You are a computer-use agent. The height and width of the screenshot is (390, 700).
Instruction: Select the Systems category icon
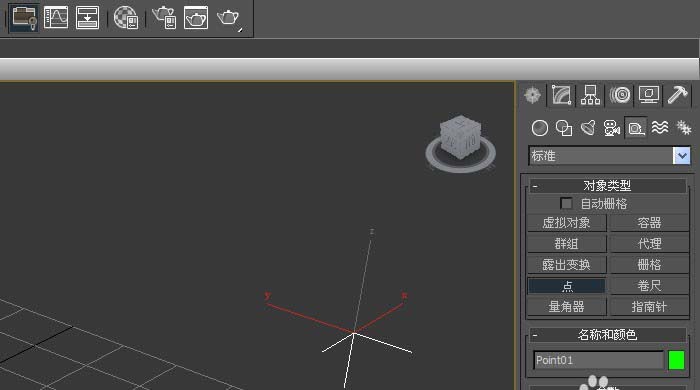pos(683,128)
